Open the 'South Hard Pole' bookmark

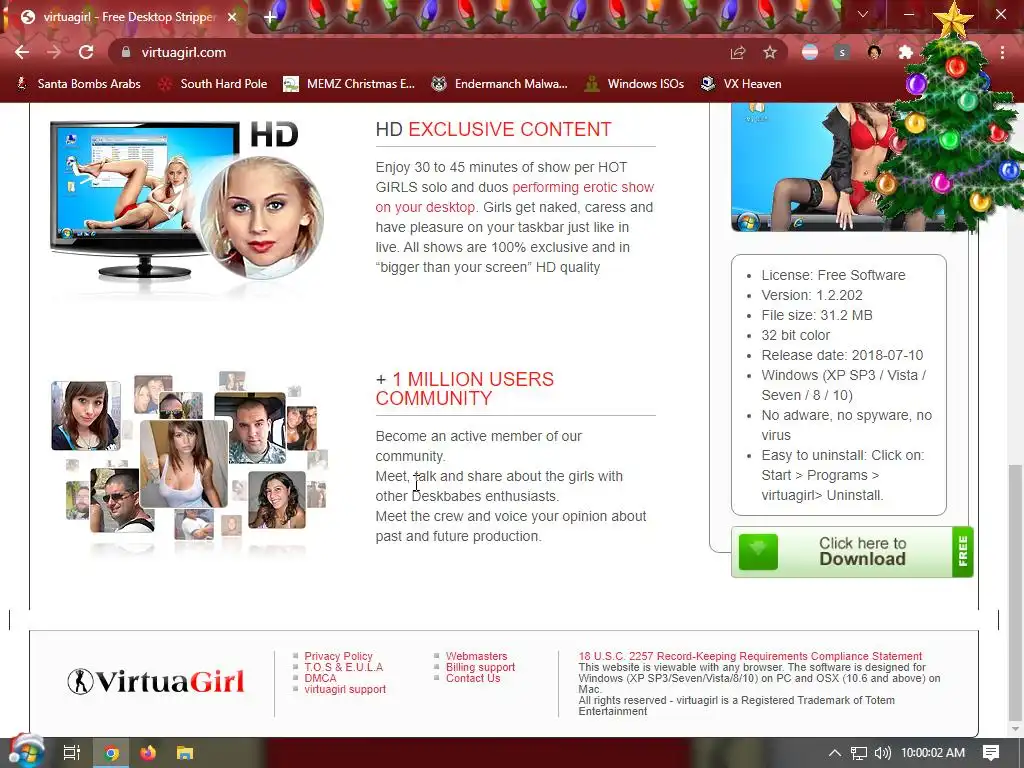coord(213,84)
